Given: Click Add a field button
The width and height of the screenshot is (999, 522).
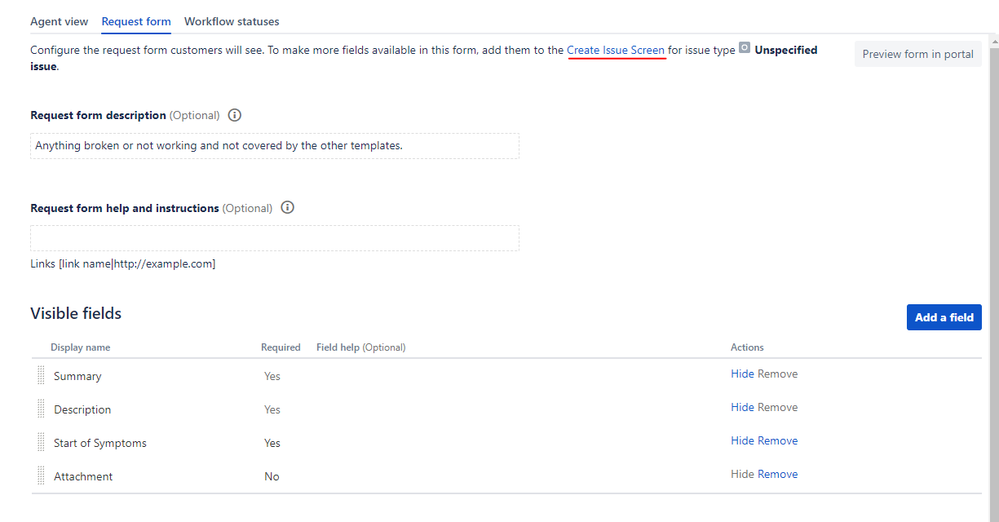Looking at the screenshot, I should (x=944, y=317).
